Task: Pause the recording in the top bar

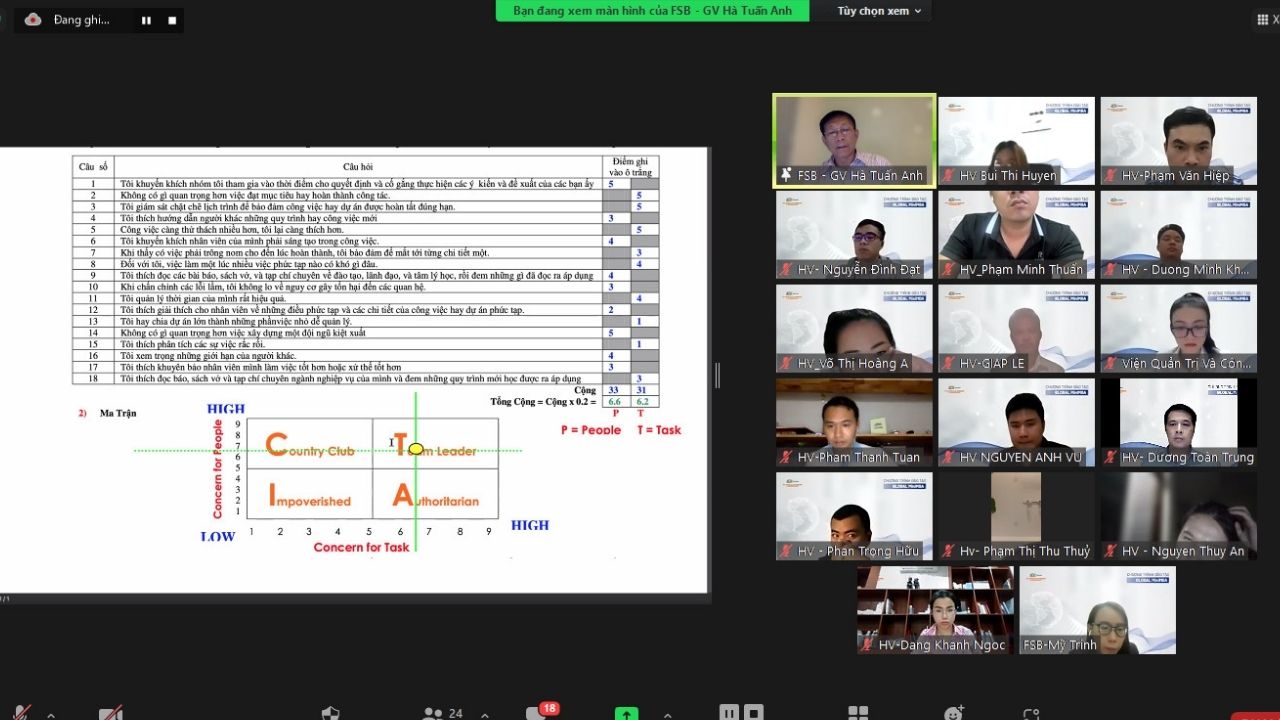Action: coord(146,20)
